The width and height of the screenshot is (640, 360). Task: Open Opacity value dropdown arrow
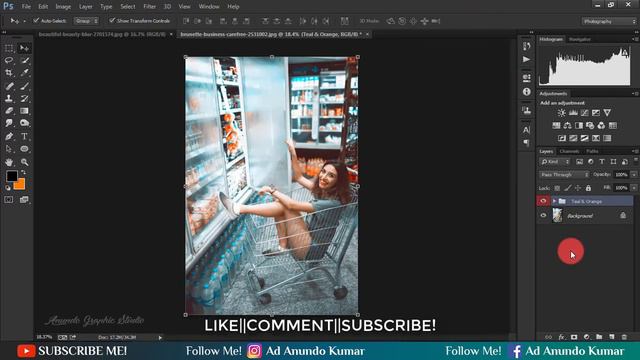(634, 175)
